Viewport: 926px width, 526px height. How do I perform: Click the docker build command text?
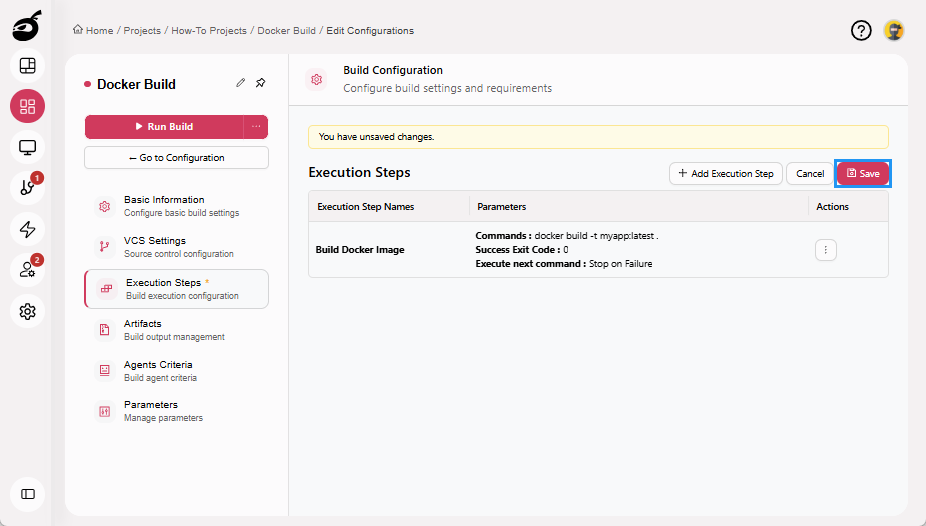pos(596,236)
